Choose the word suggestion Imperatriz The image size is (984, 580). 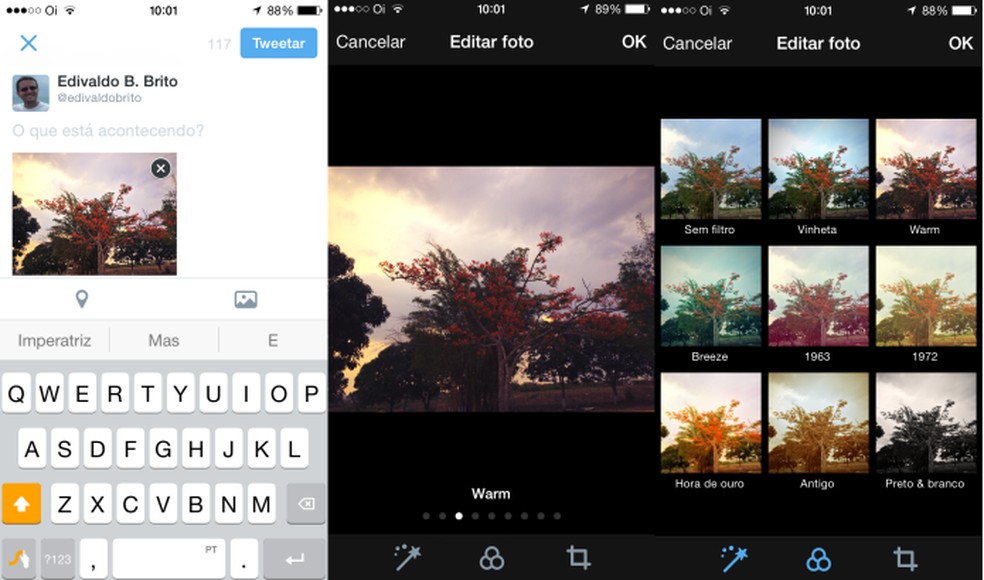(x=54, y=340)
